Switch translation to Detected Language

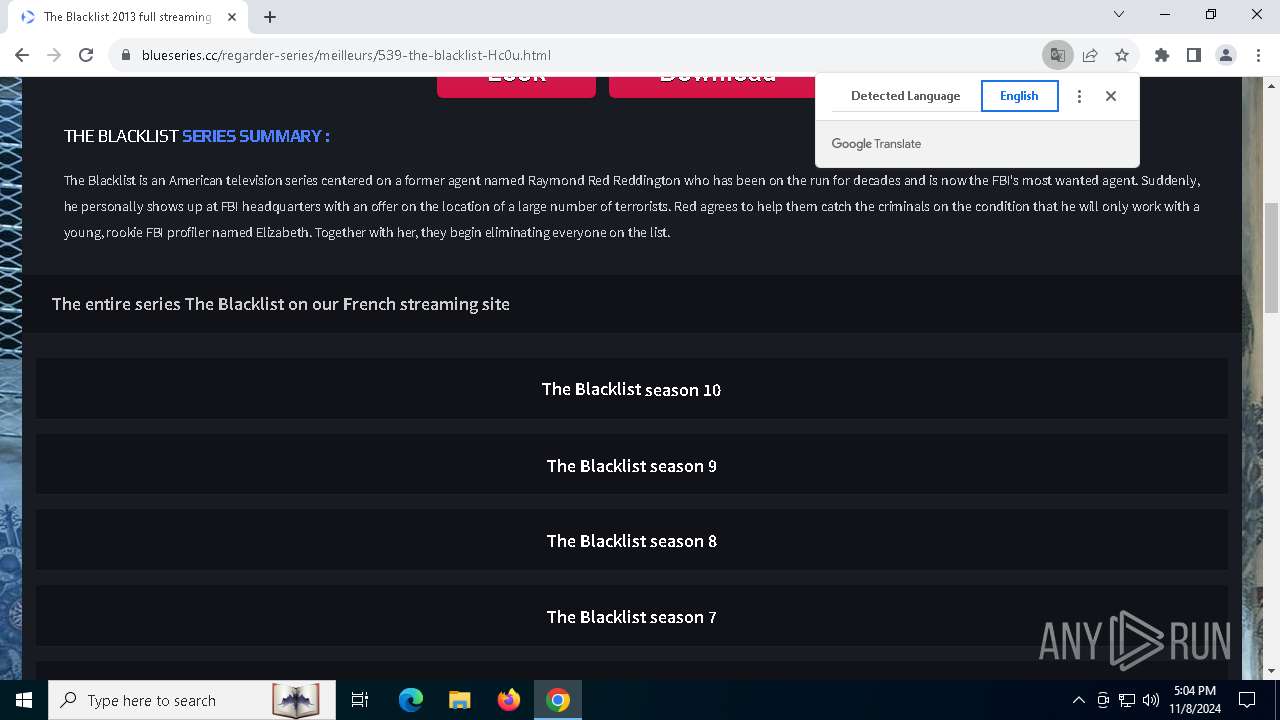coord(905,96)
